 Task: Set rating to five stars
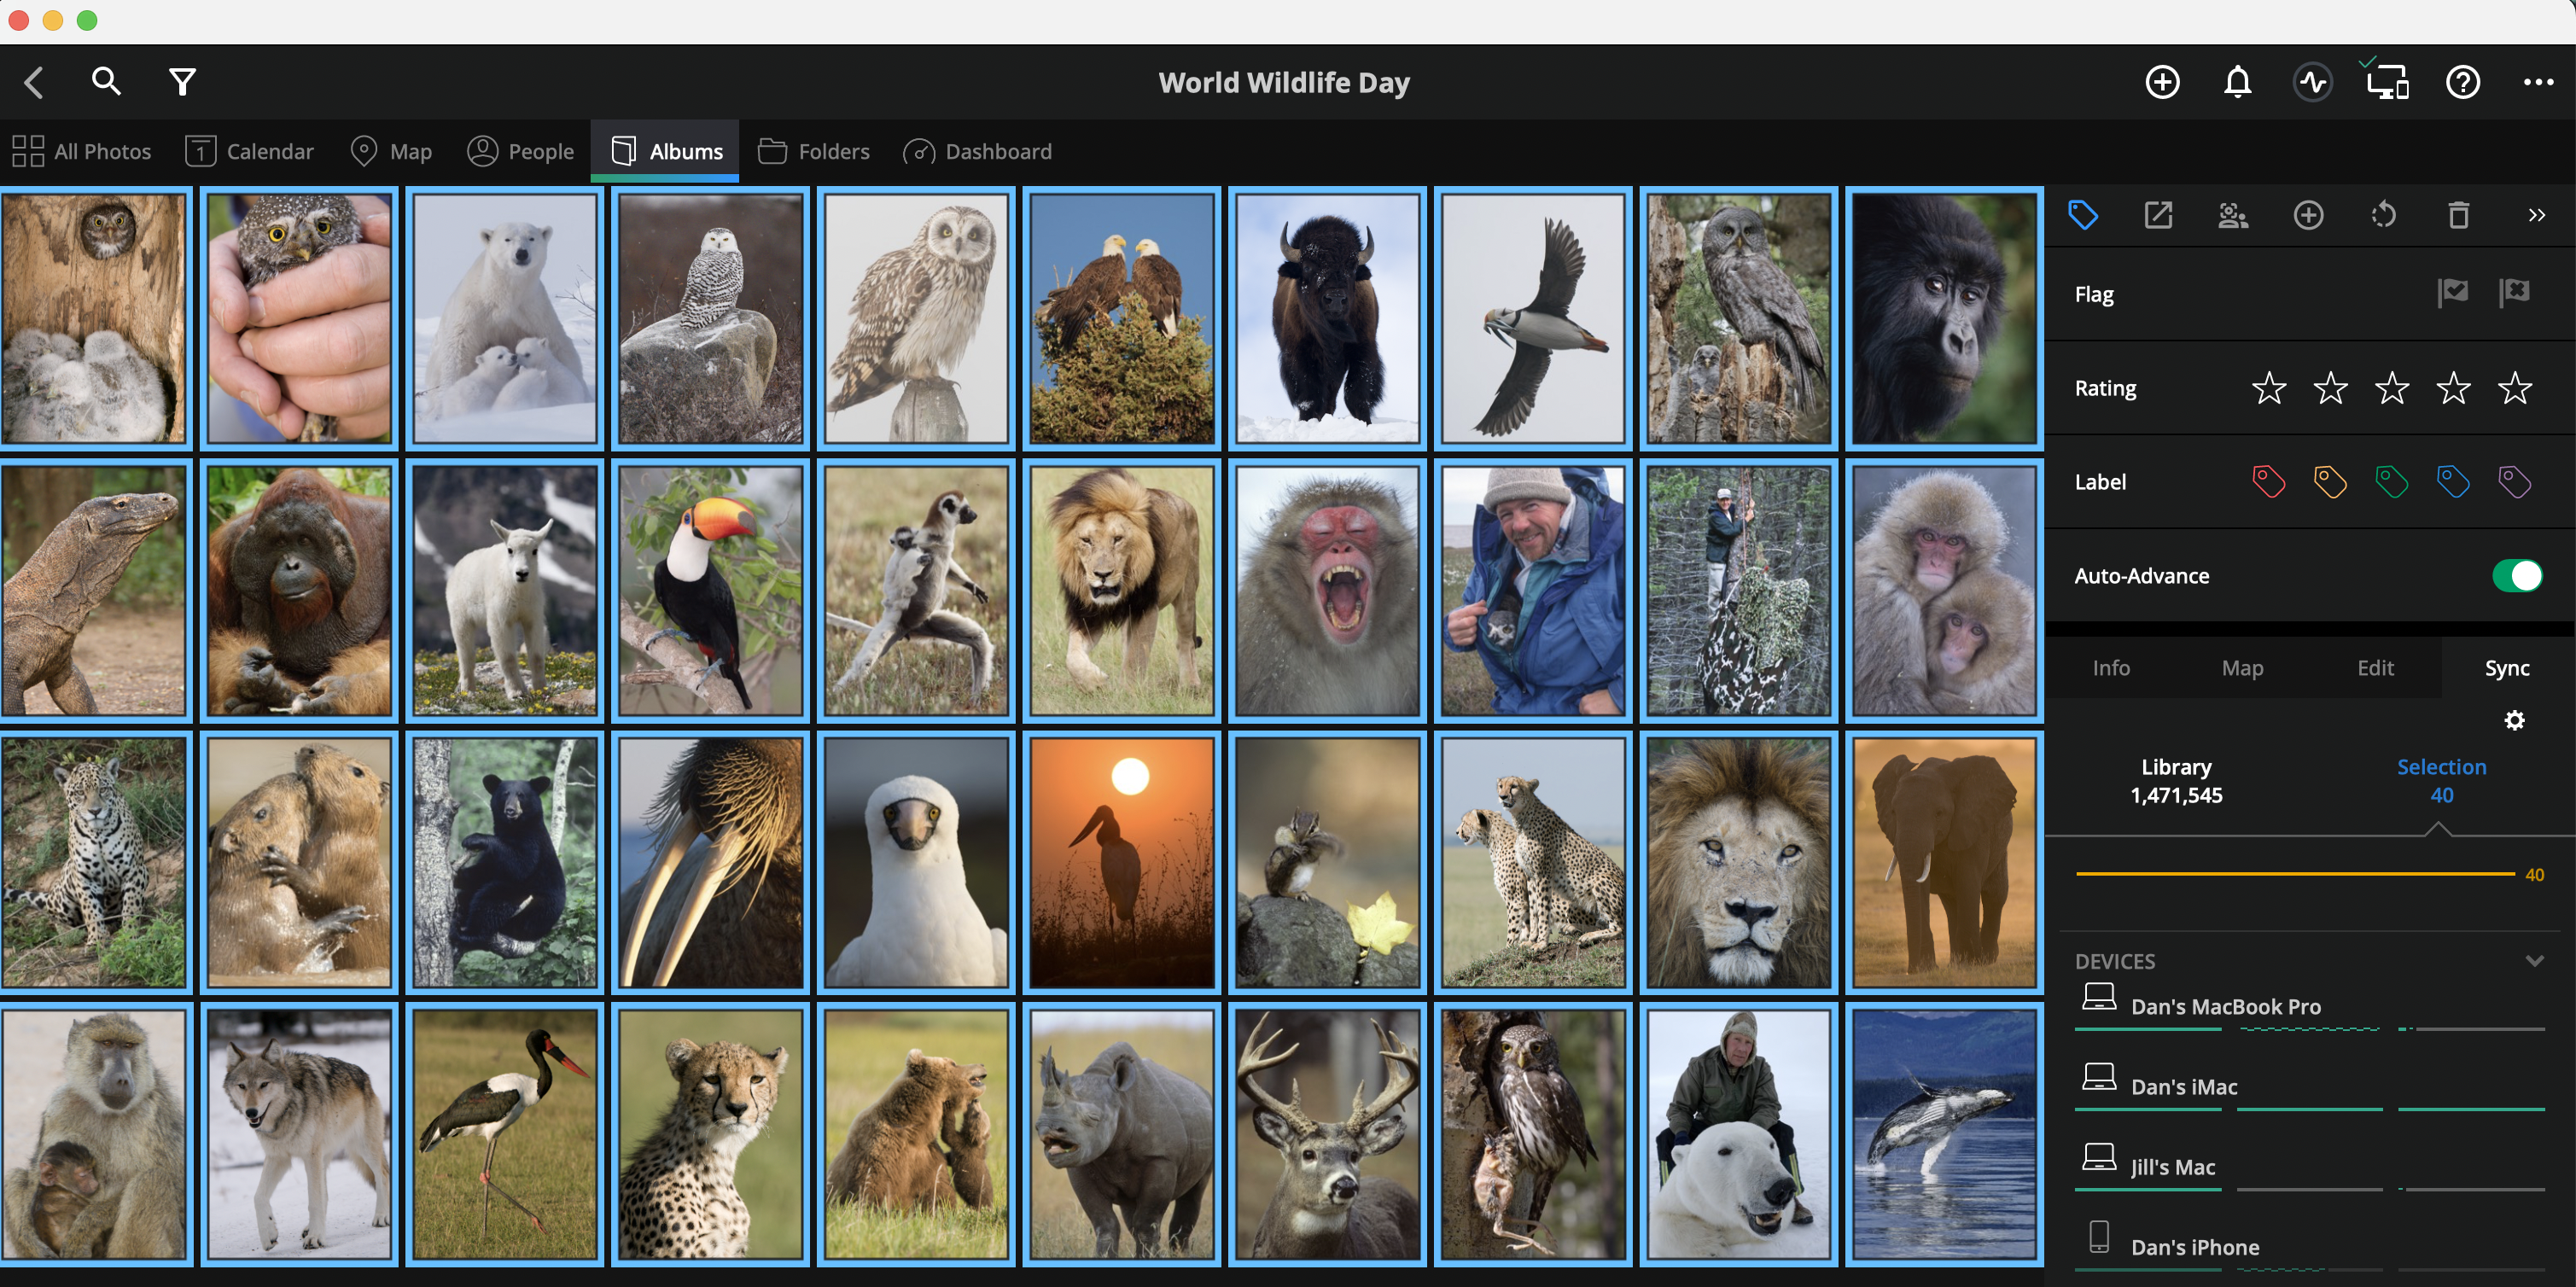(2514, 388)
